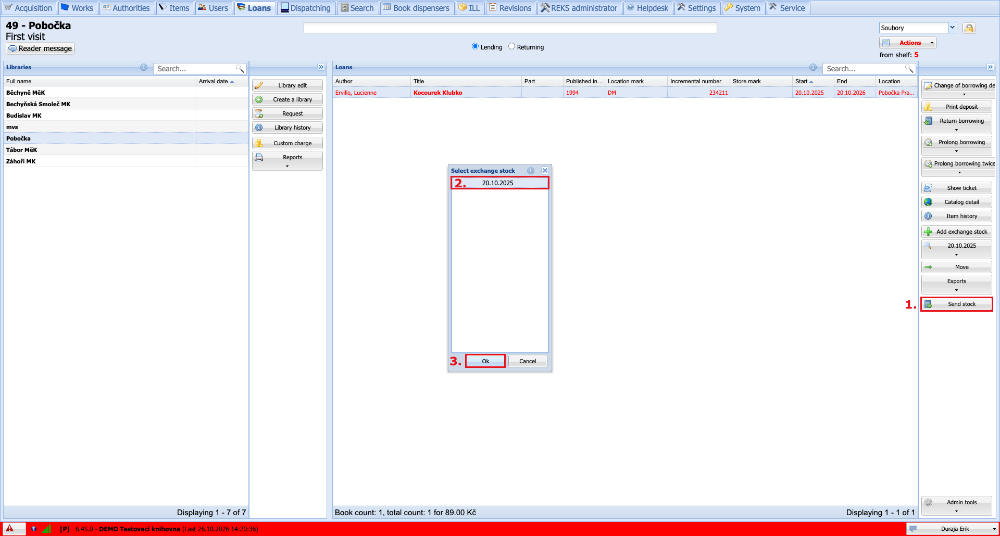1000x536 pixels.
Task: Open the REKS administrator tab
Action: (578, 8)
